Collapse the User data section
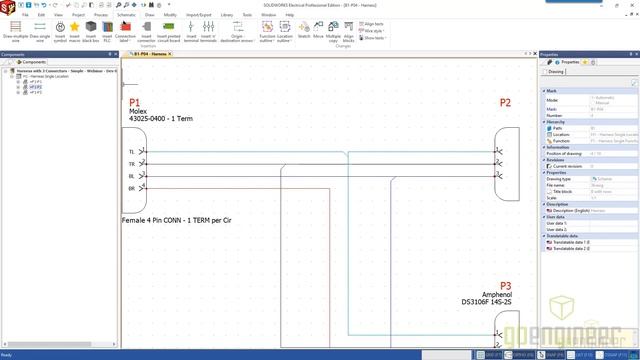Screen dimensions: 640x360 pos(544,217)
